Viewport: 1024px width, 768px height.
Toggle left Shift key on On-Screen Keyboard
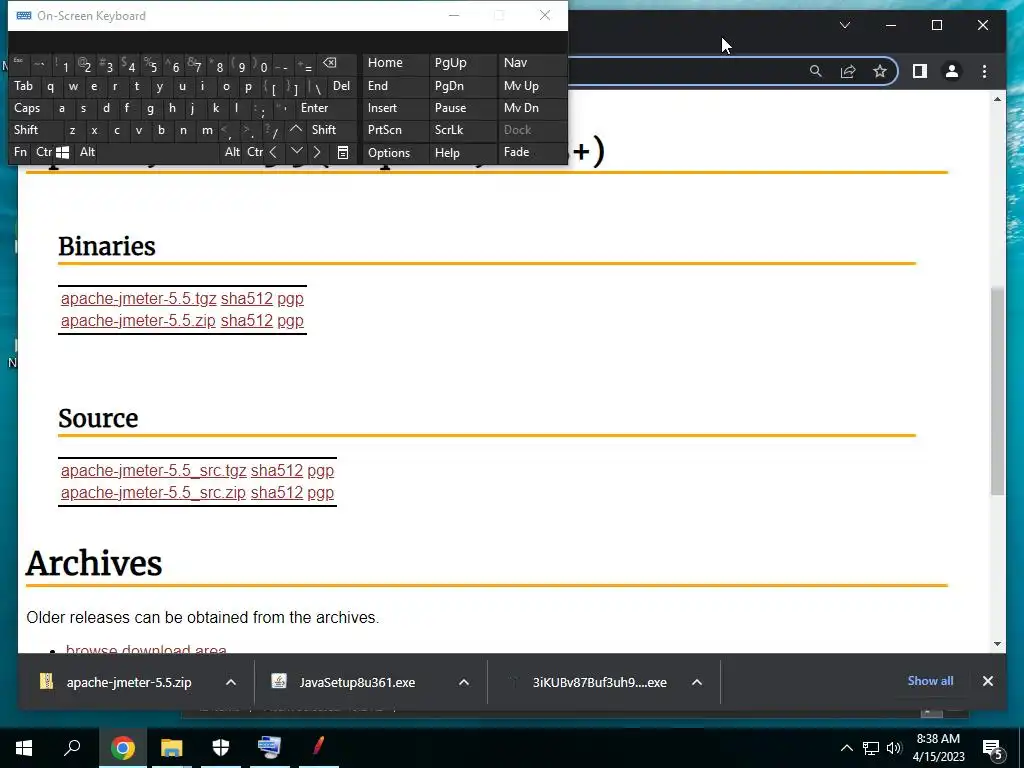(x=26, y=130)
